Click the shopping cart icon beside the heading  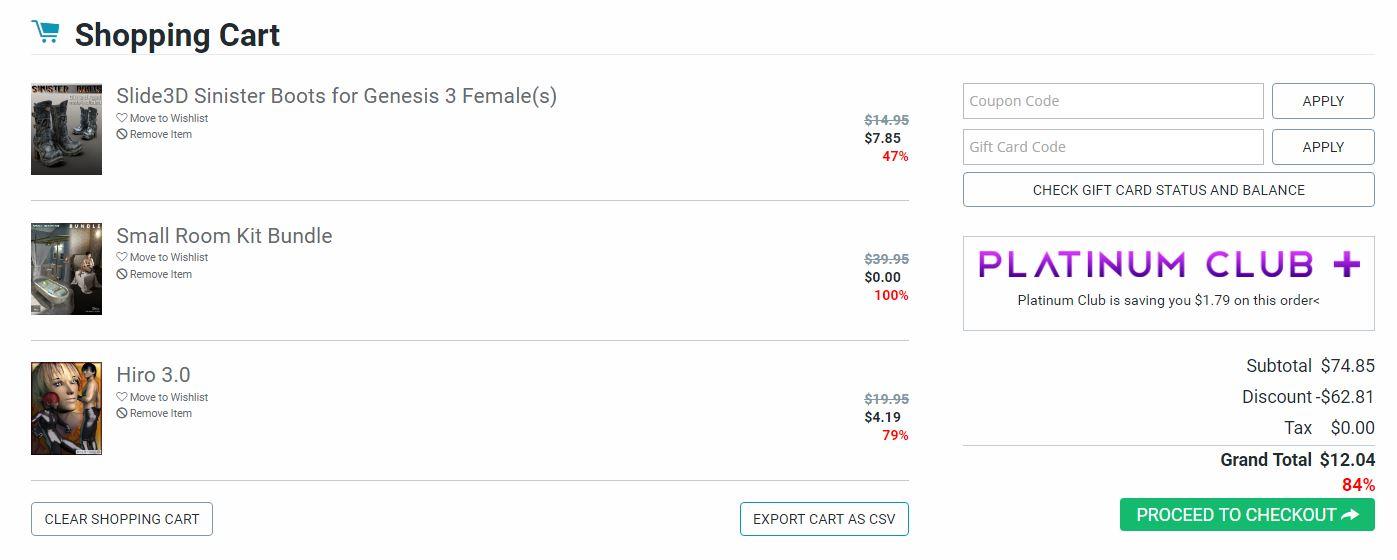[x=45, y=33]
